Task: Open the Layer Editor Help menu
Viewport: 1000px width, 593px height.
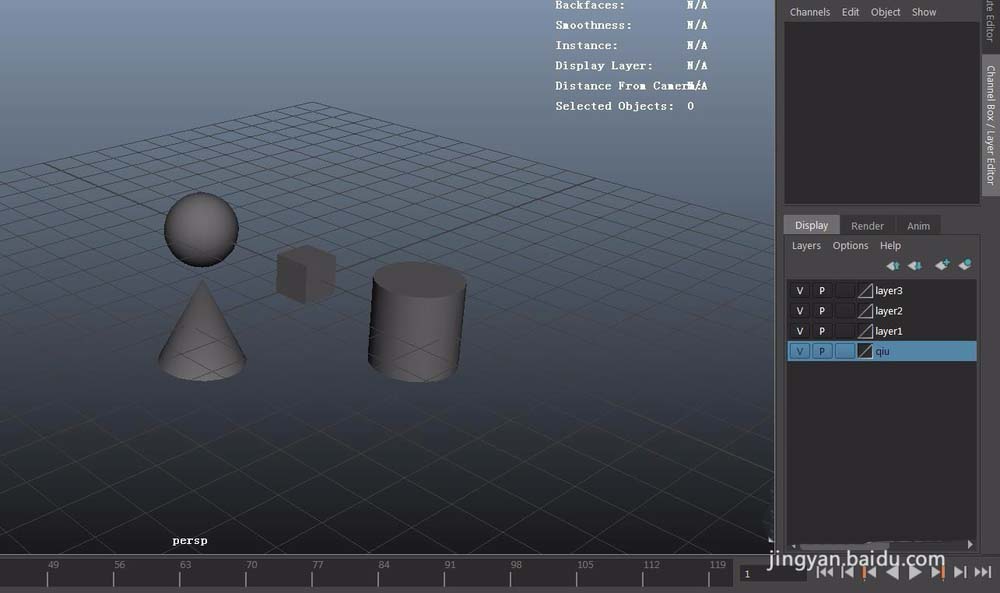Action: (x=890, y=245)
